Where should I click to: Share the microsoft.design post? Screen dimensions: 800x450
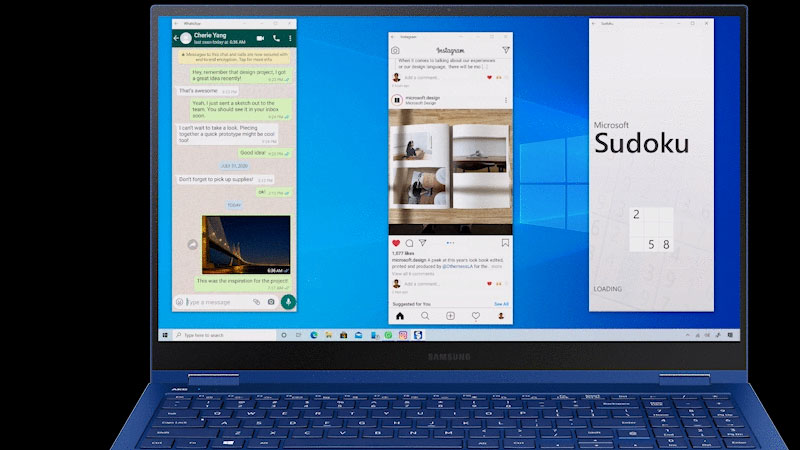(422, 243)
